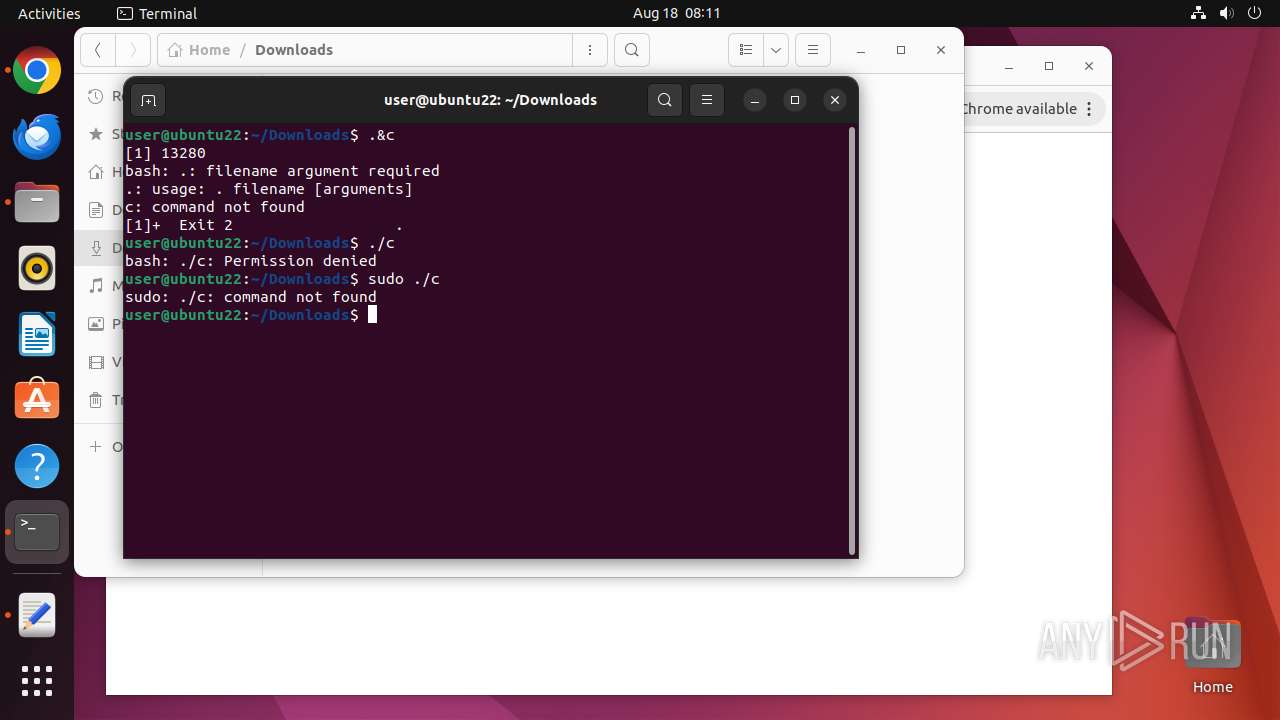This screenshot has width=1280, height=720.
Task: Click the 'sudo ./c' command text
Action: point(404,279)
